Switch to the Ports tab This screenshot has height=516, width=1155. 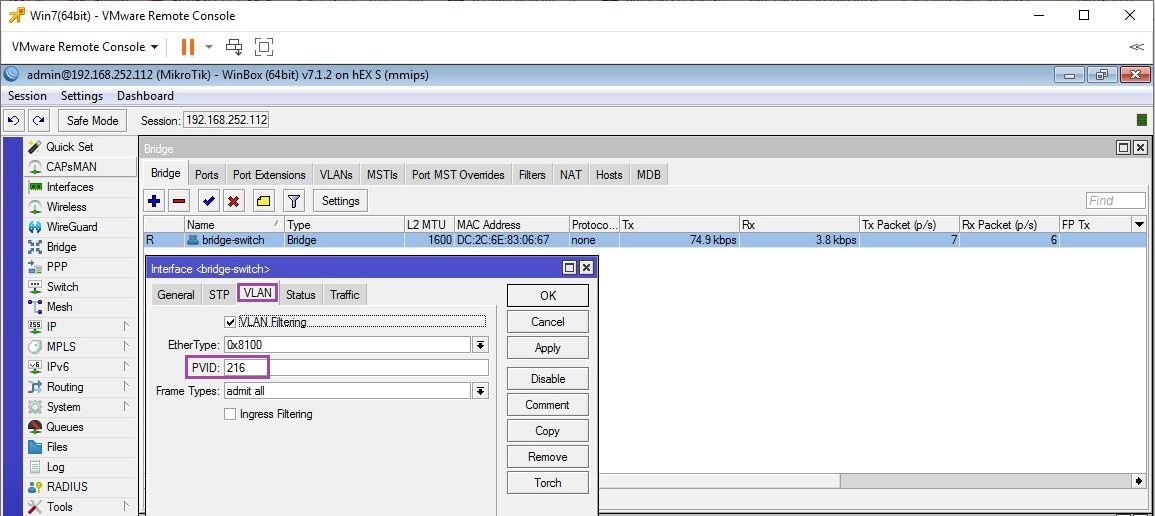tap(206, 174)
